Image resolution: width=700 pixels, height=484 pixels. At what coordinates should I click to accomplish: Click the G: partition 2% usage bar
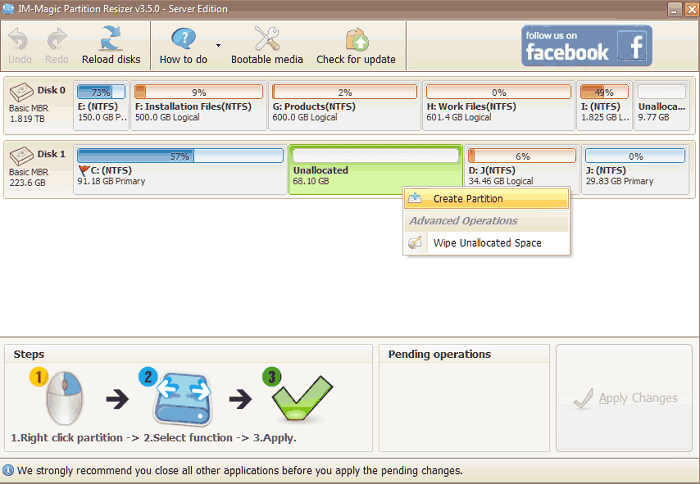click(x=344, y=92)
